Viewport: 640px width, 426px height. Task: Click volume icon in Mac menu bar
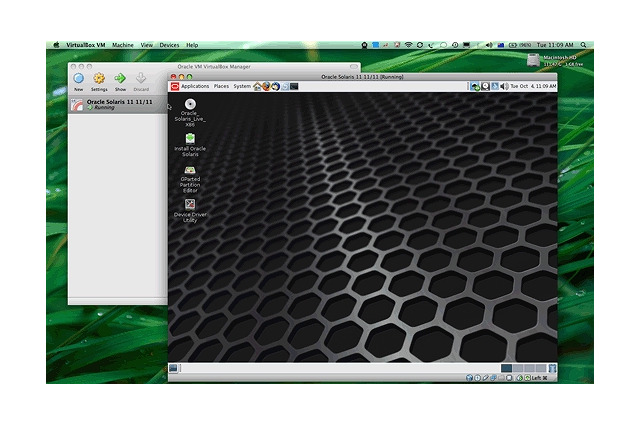pos(489,45)
